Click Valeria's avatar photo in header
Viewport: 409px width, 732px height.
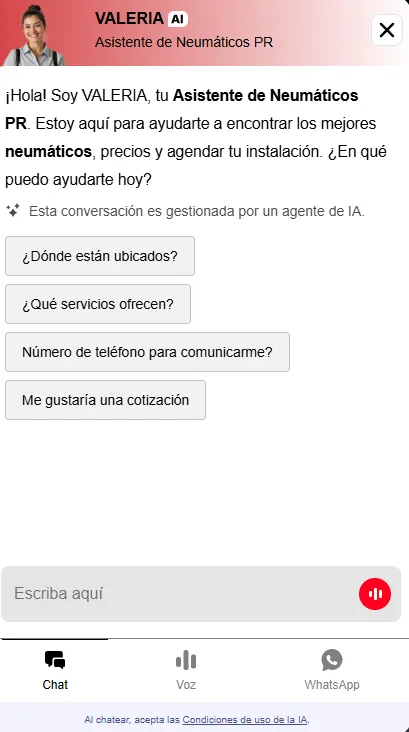[x=34, y=35]
